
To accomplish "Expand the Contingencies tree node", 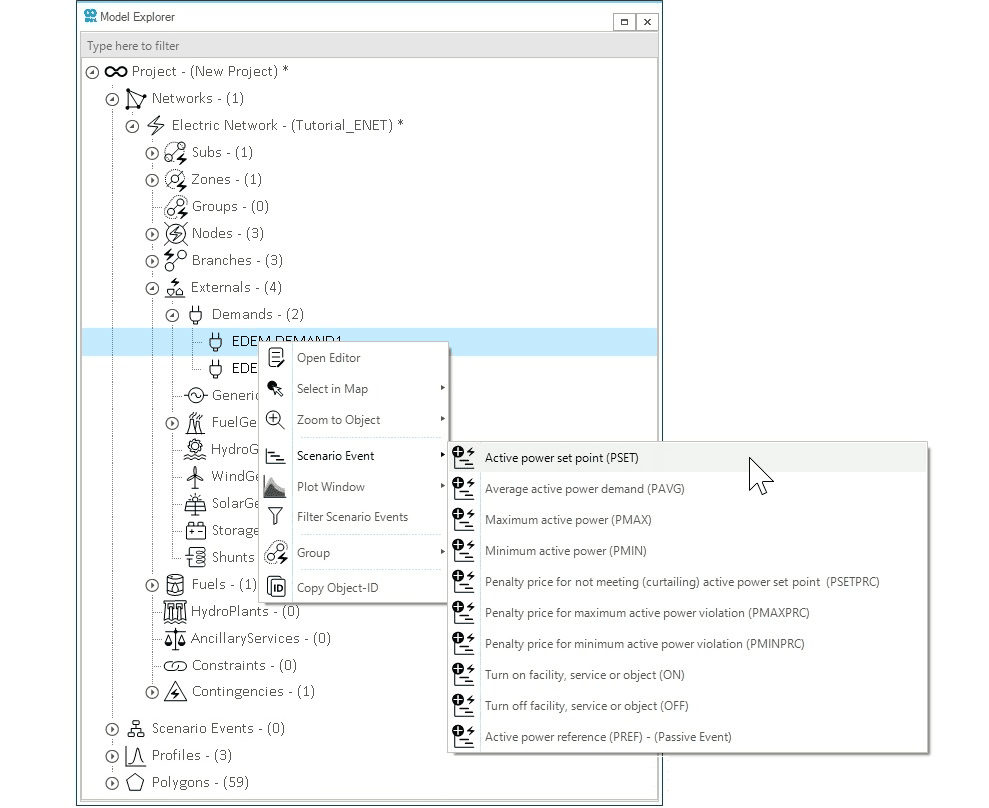I will [152, 692].
